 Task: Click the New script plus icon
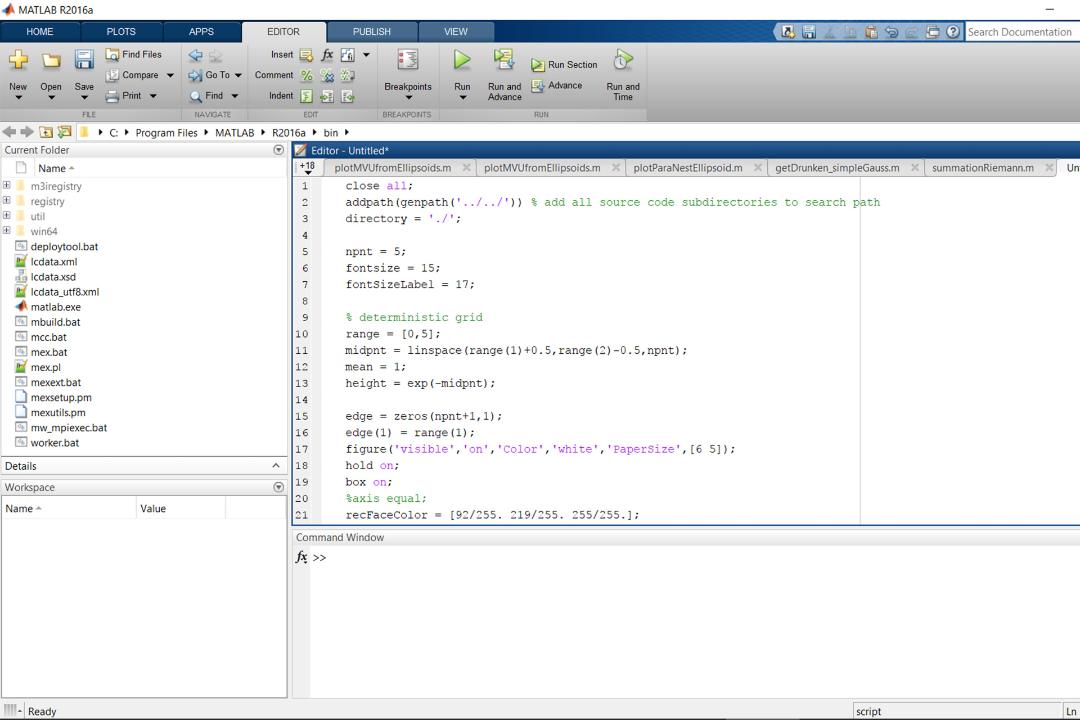(x=19, y=60)
